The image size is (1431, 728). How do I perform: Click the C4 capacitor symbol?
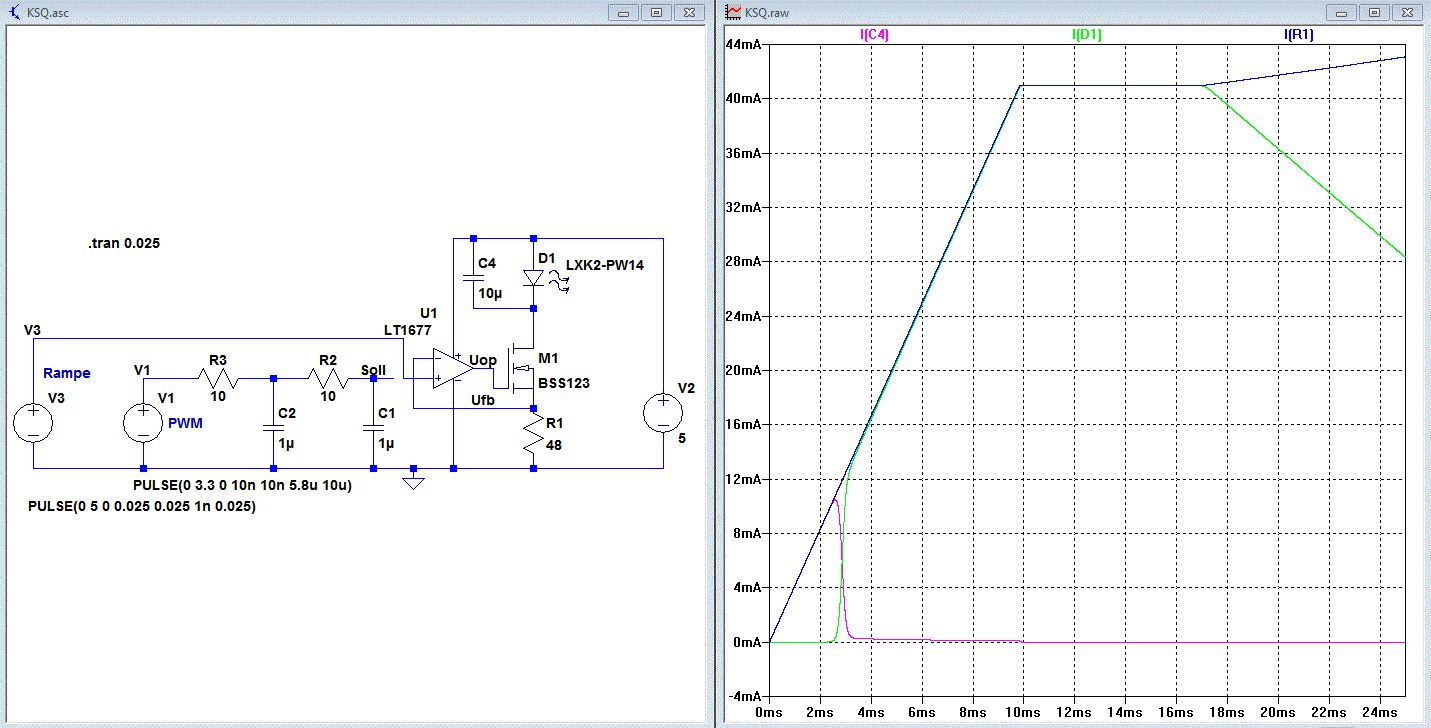point(474,278)
